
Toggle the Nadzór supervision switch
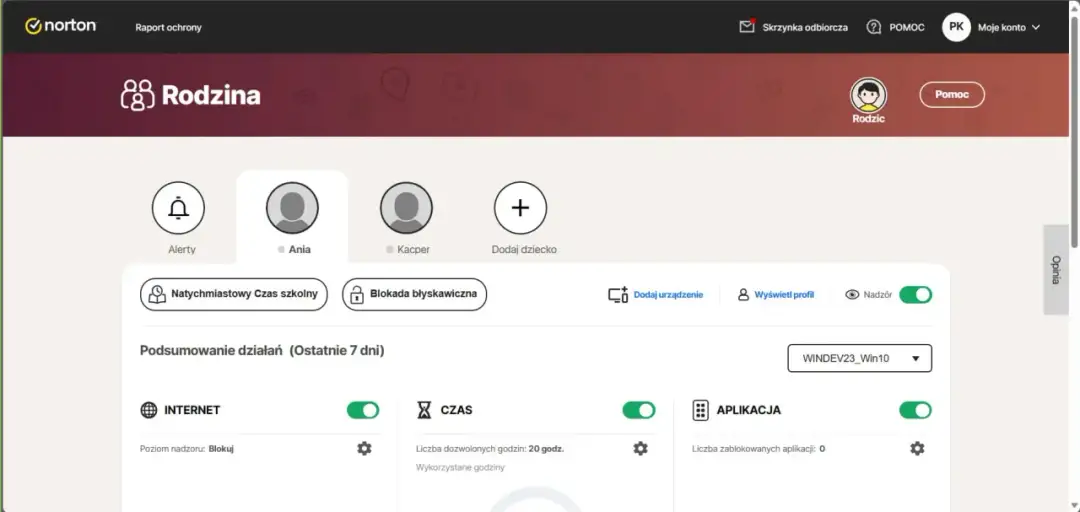pos(915,294)
